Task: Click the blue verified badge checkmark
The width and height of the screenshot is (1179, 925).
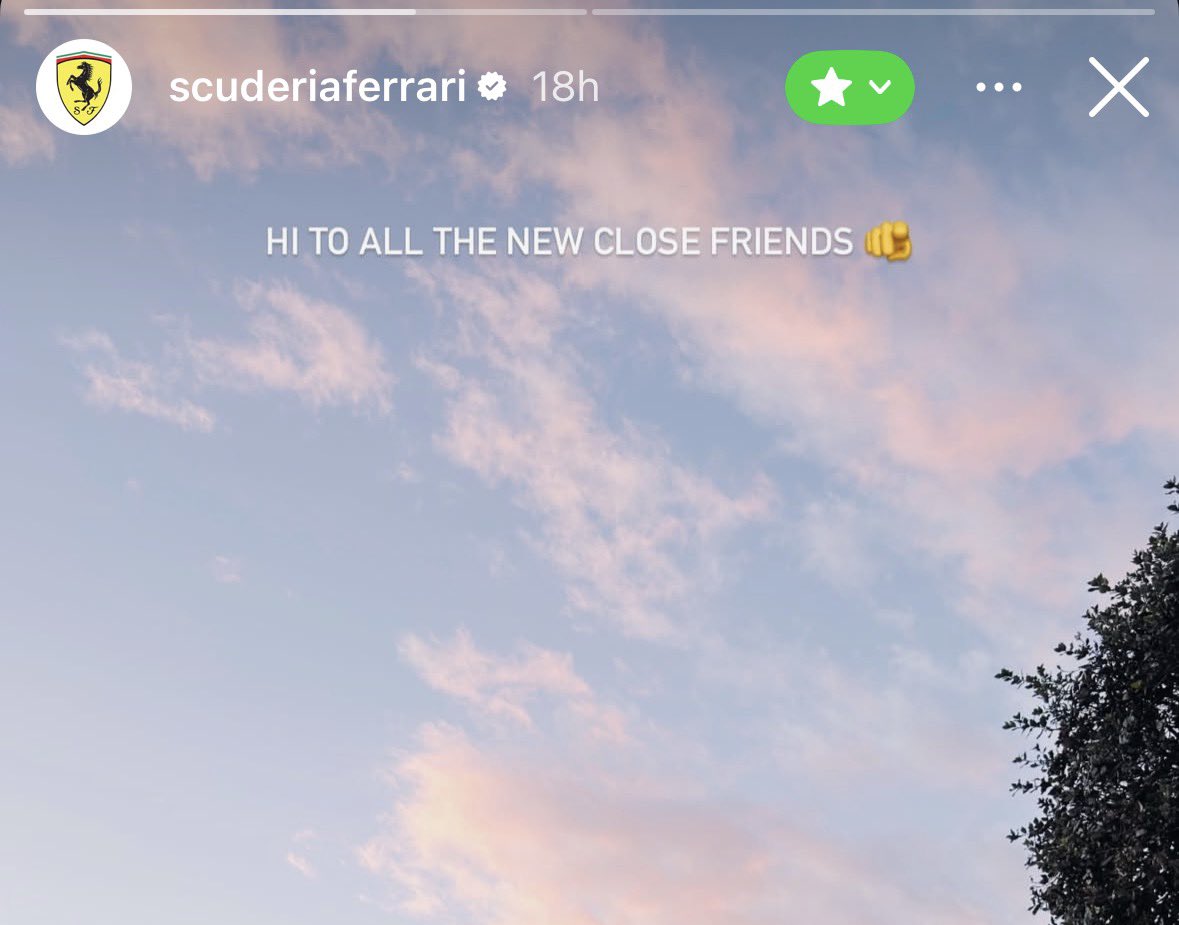Action: tap(492, 87)
